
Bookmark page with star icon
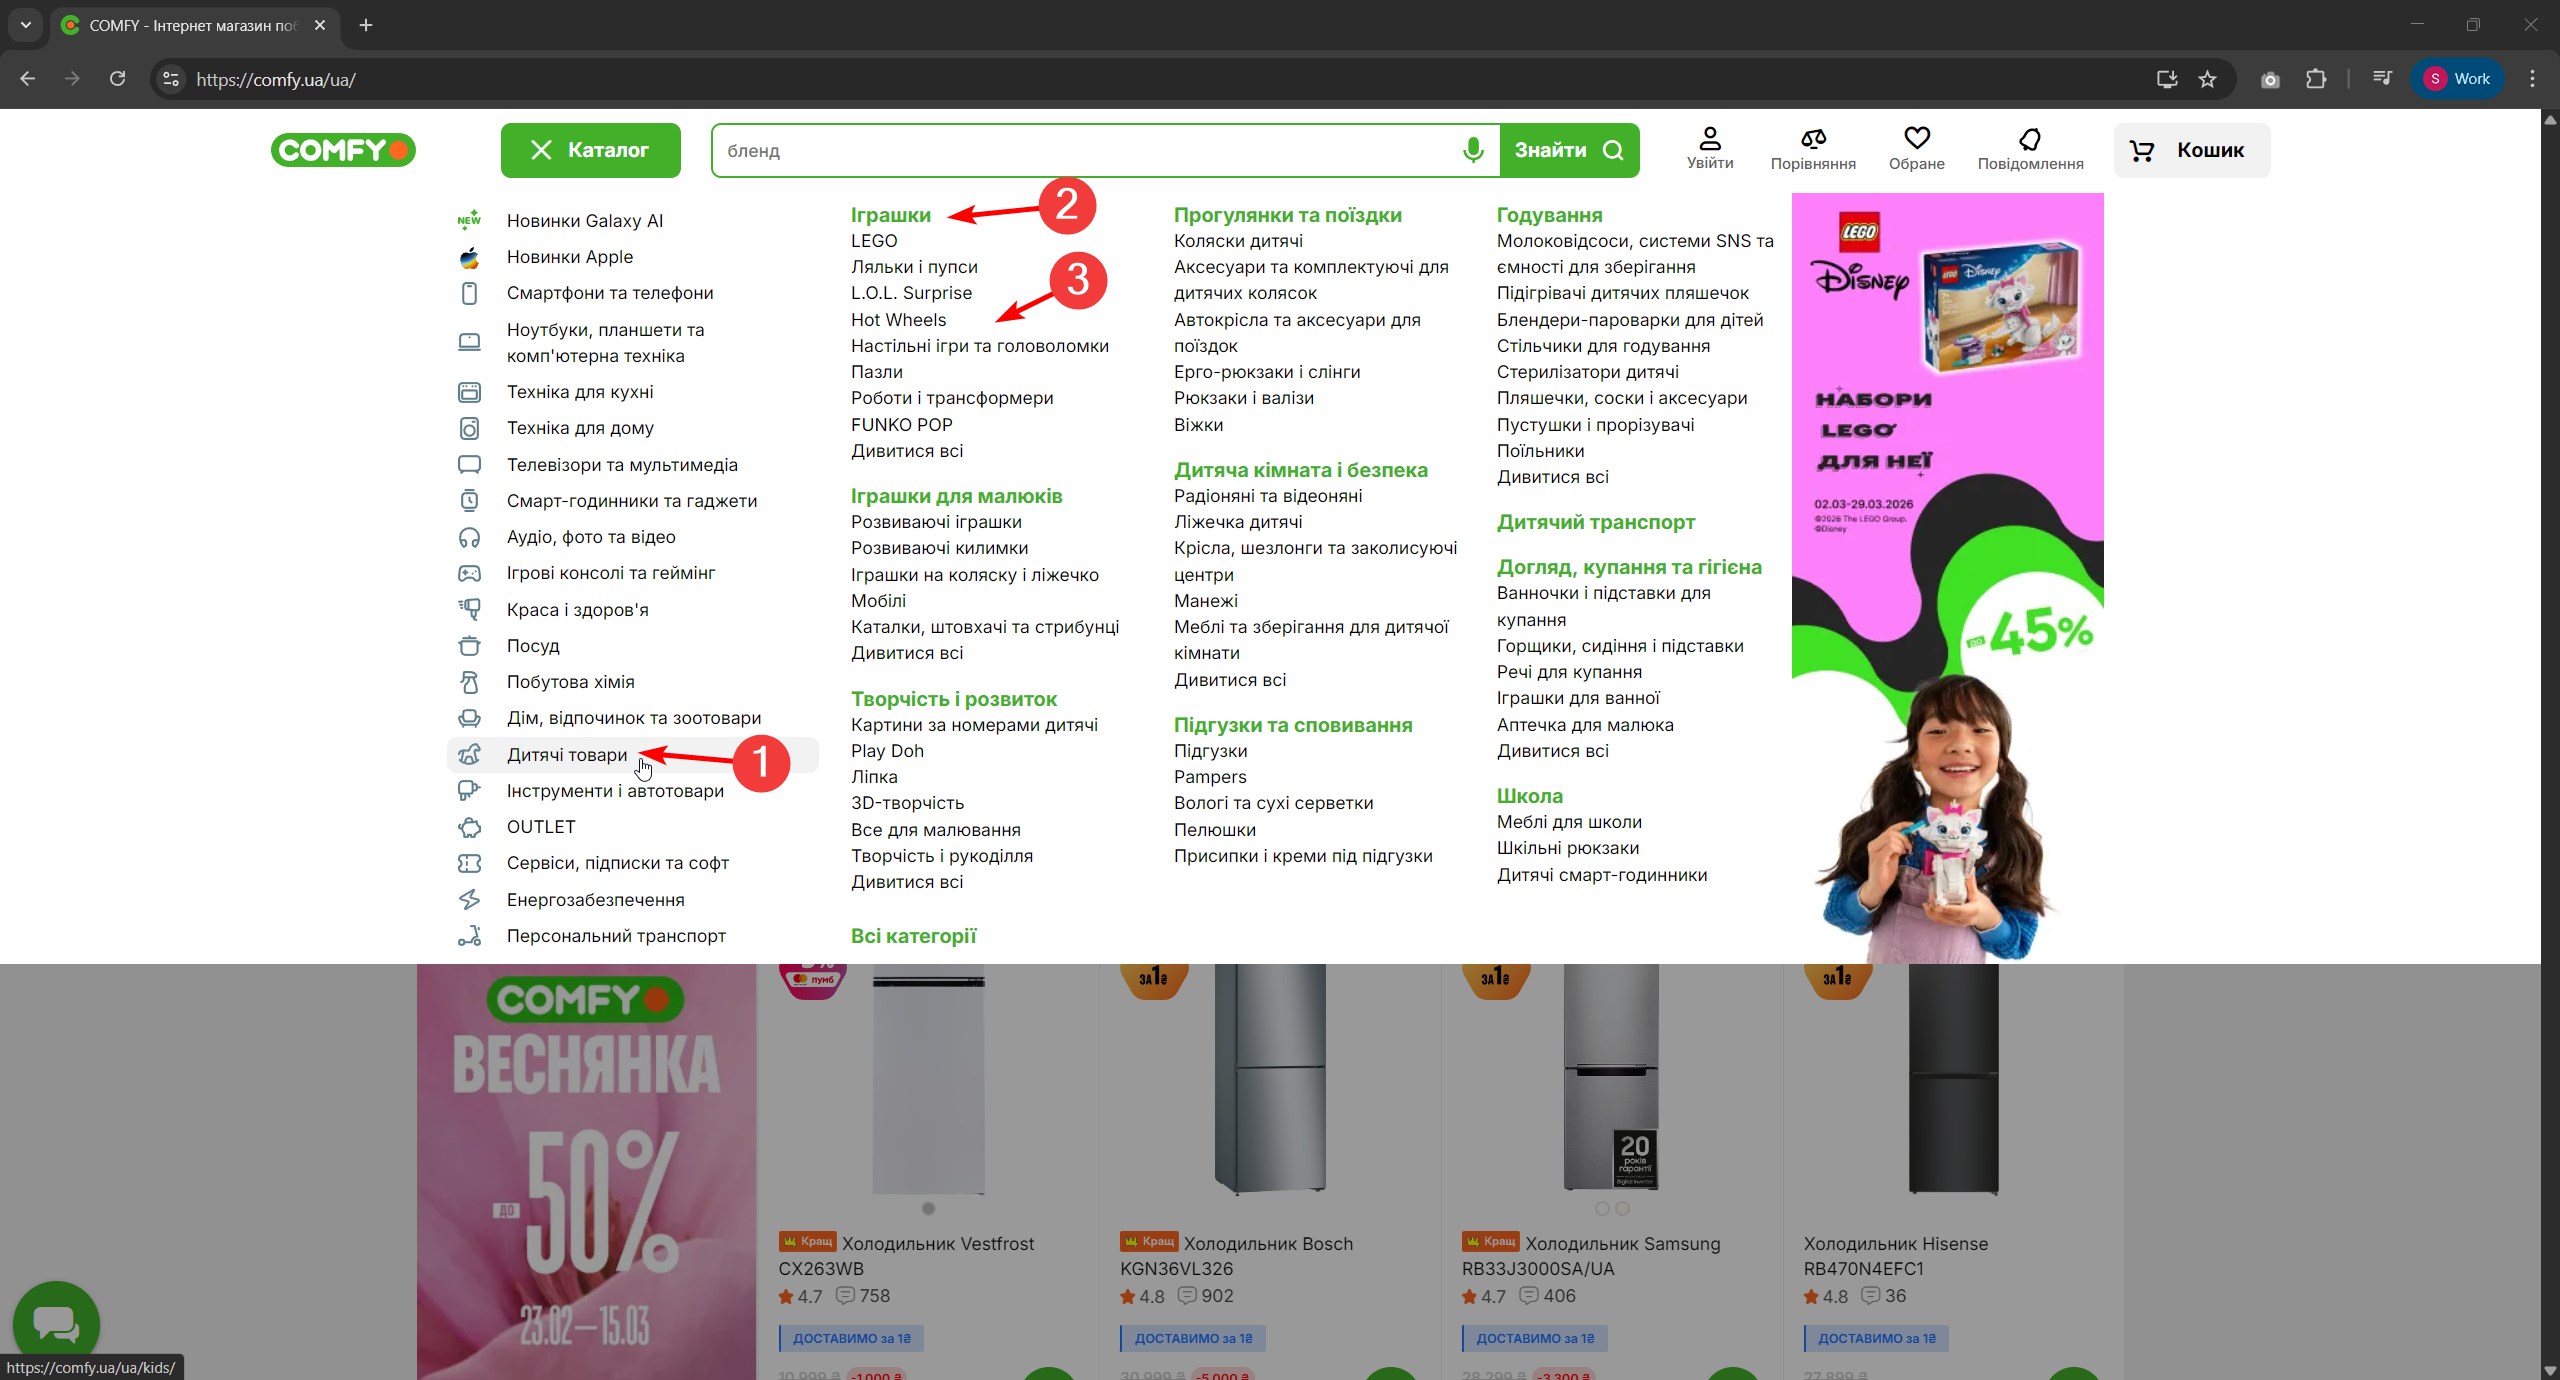tap(2207, 79)
